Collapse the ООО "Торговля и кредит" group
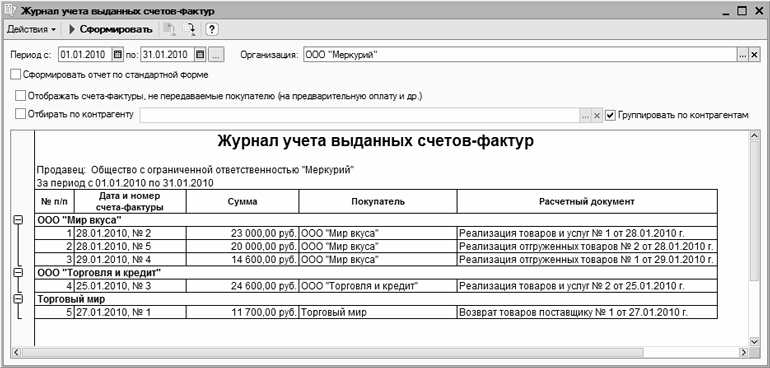 (18, 272)
